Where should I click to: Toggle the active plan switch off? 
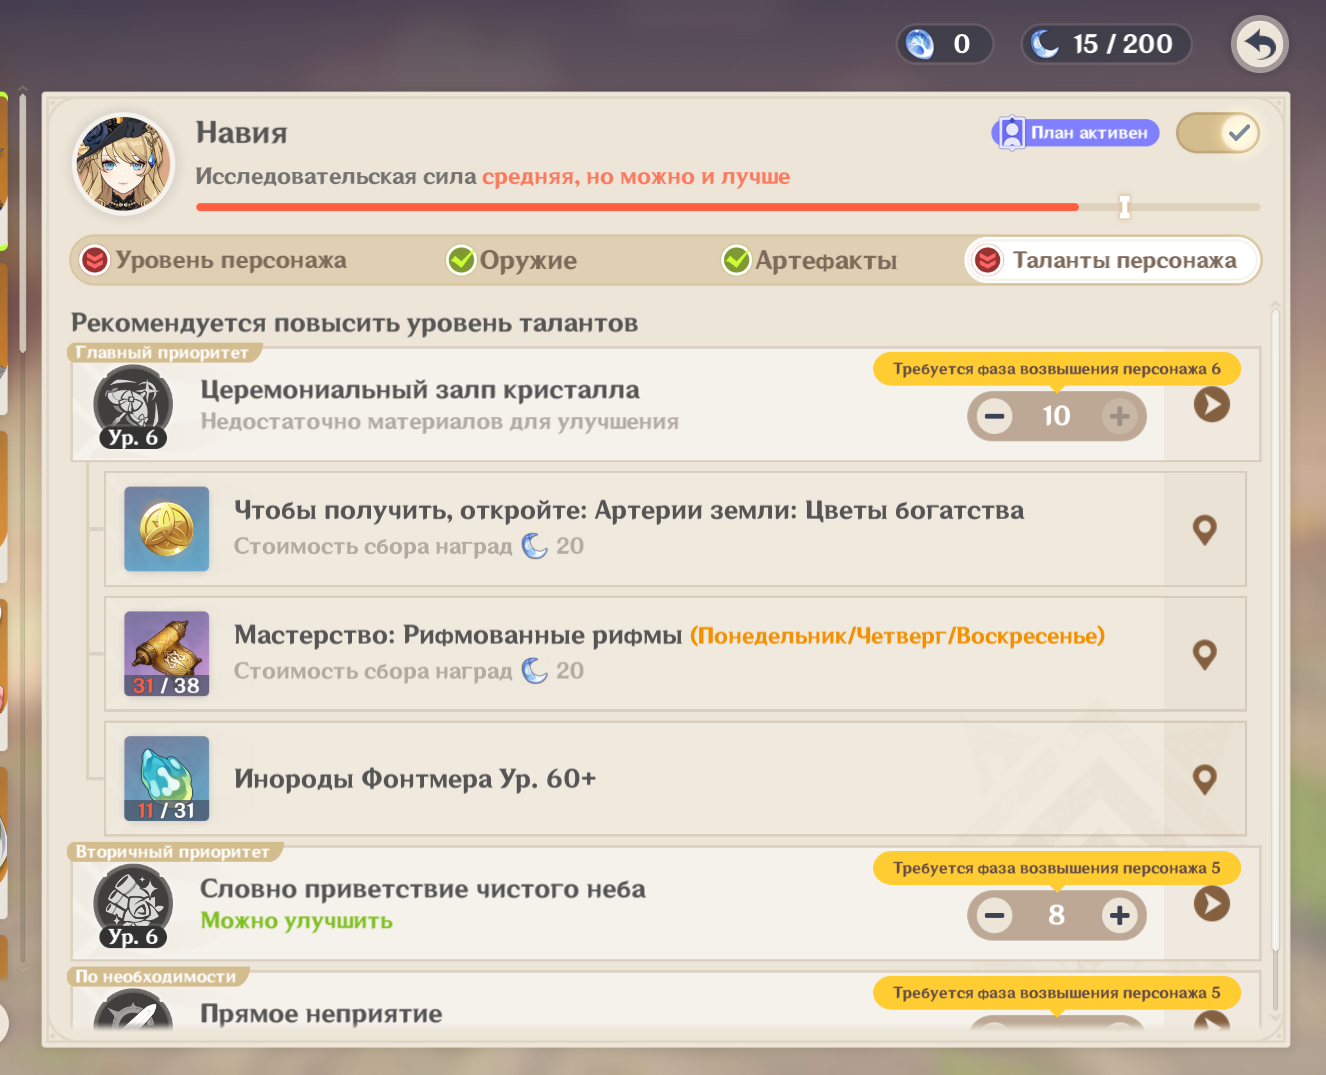coord(1217,133)
